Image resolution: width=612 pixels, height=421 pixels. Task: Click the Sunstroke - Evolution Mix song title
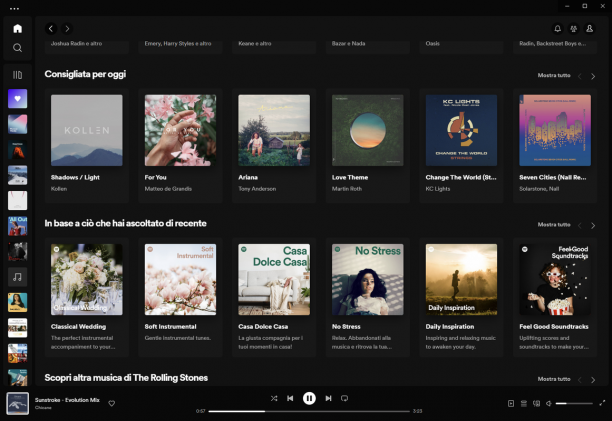pyautogui.click(x=67, y=400)
